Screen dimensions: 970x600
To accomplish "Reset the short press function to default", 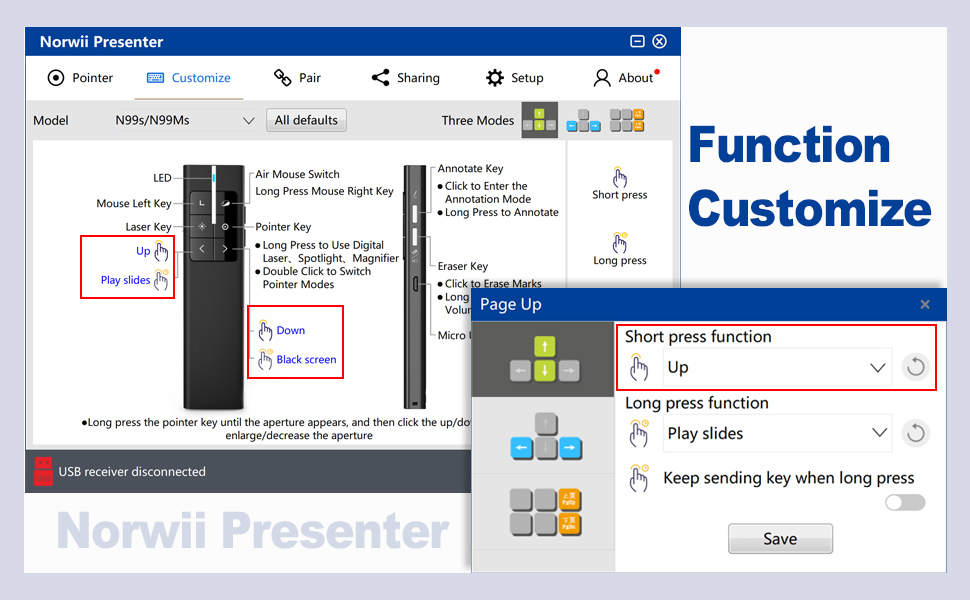I will pos(915,367).
